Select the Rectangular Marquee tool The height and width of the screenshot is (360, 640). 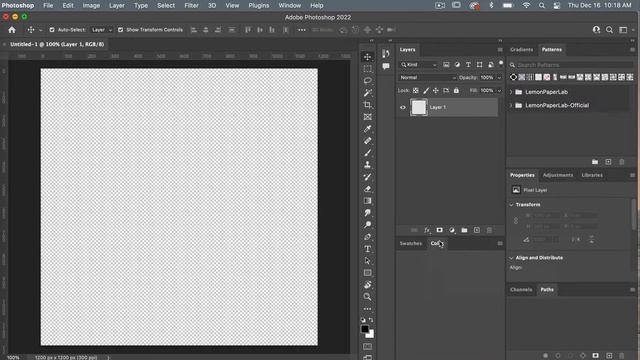(367, 69)
